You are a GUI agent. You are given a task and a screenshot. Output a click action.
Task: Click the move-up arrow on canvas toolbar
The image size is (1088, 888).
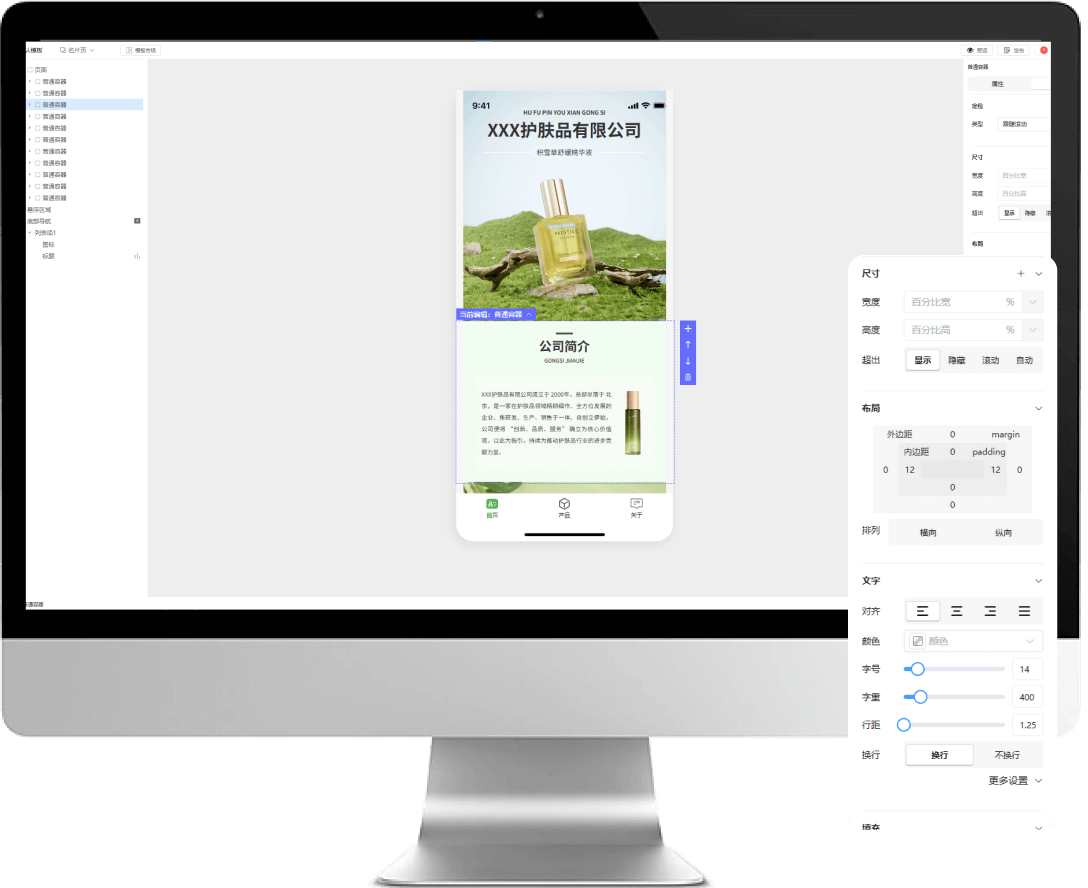(x=687, y=345)
